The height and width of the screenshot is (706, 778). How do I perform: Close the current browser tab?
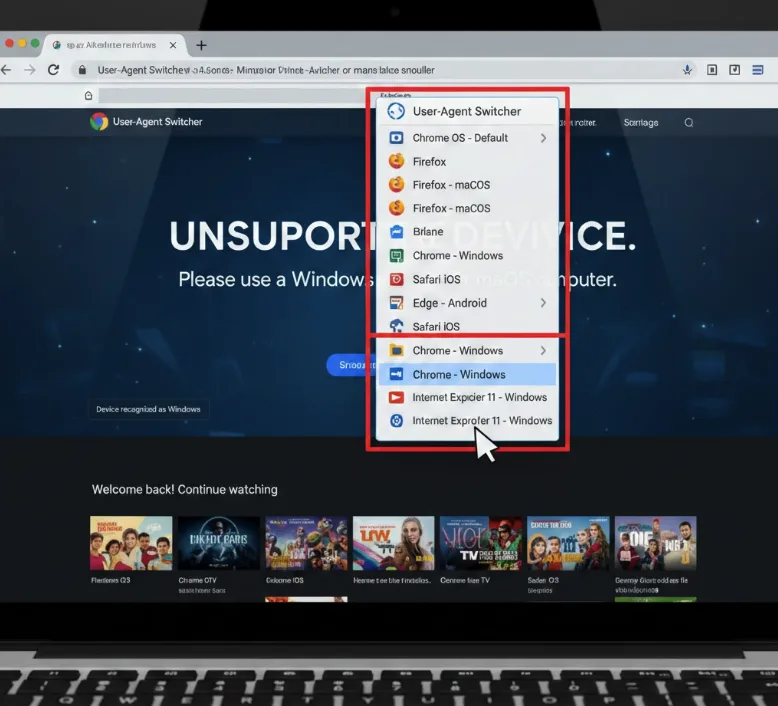point(174,45)
